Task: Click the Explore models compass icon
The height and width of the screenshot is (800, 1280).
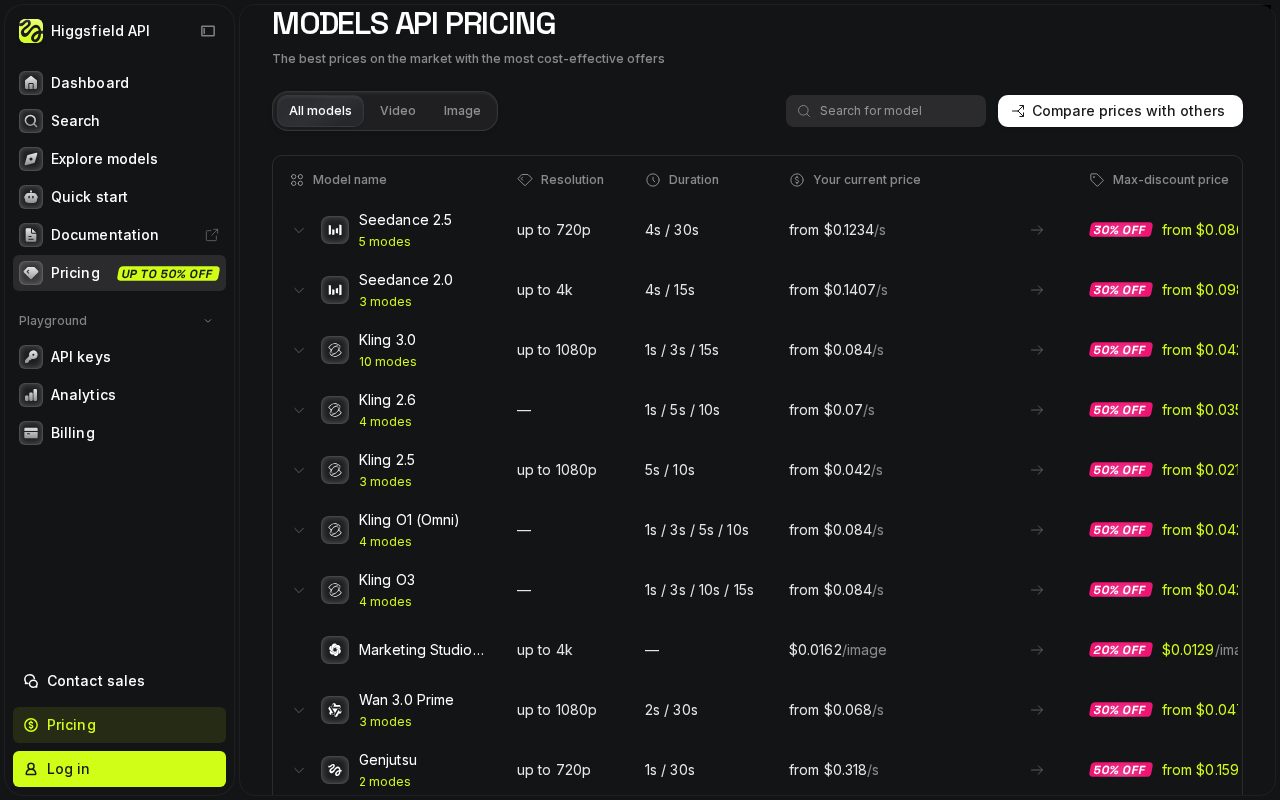Action: click(31, 159)
